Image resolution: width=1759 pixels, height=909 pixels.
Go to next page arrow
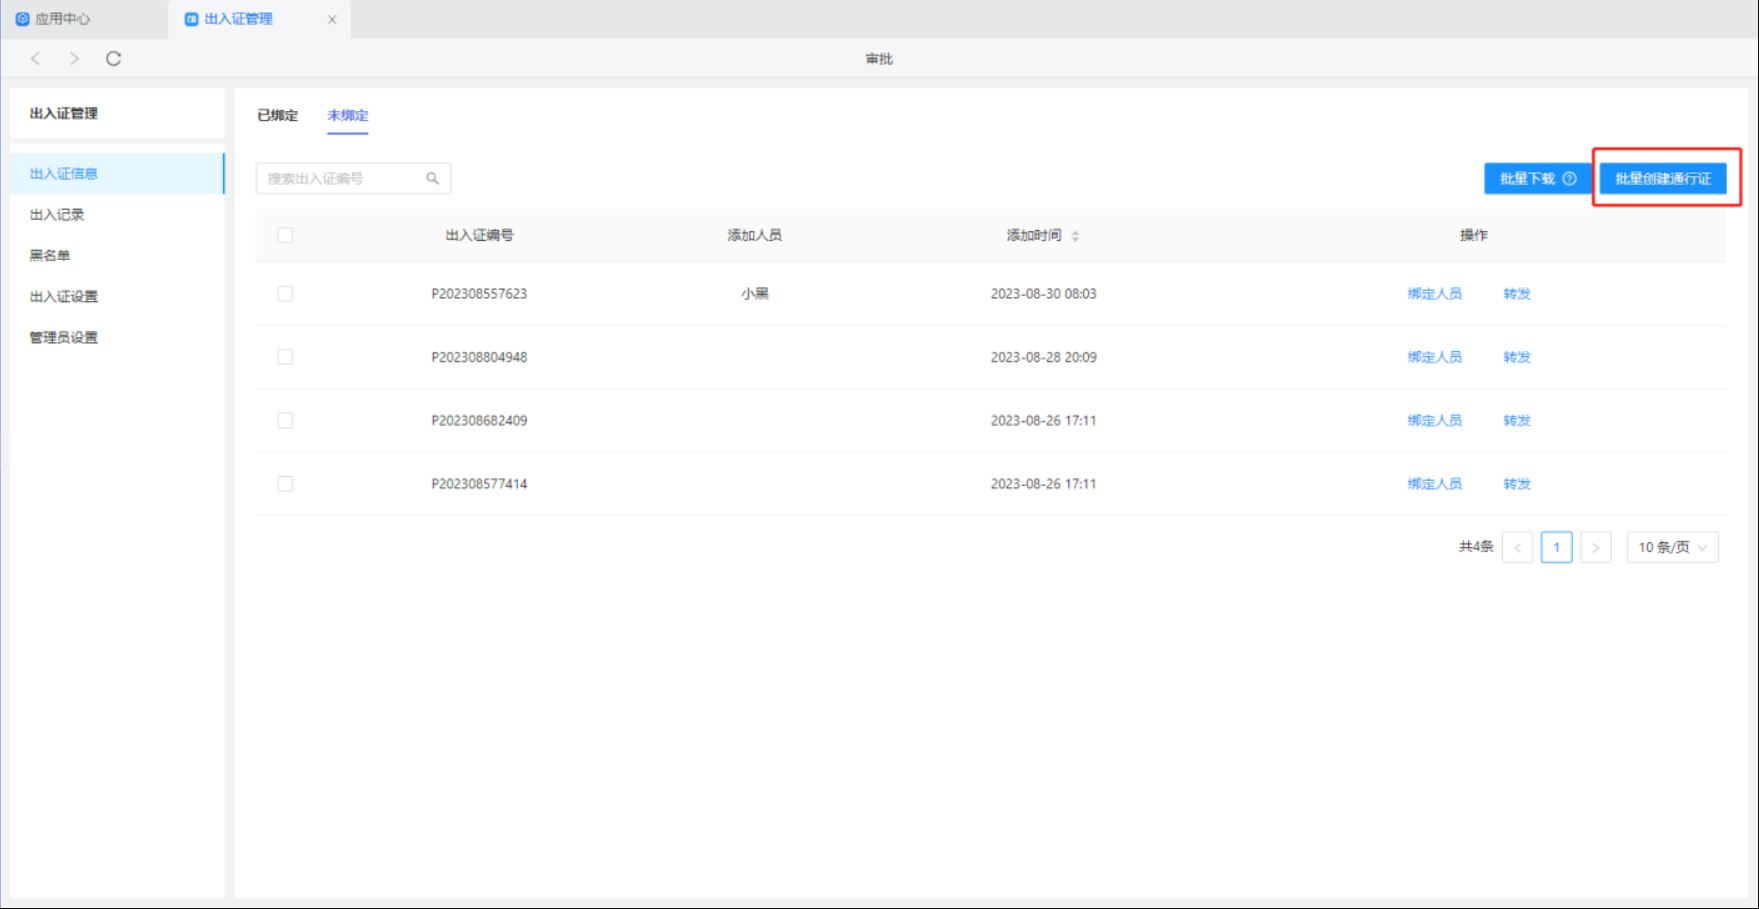point(1595,547)
